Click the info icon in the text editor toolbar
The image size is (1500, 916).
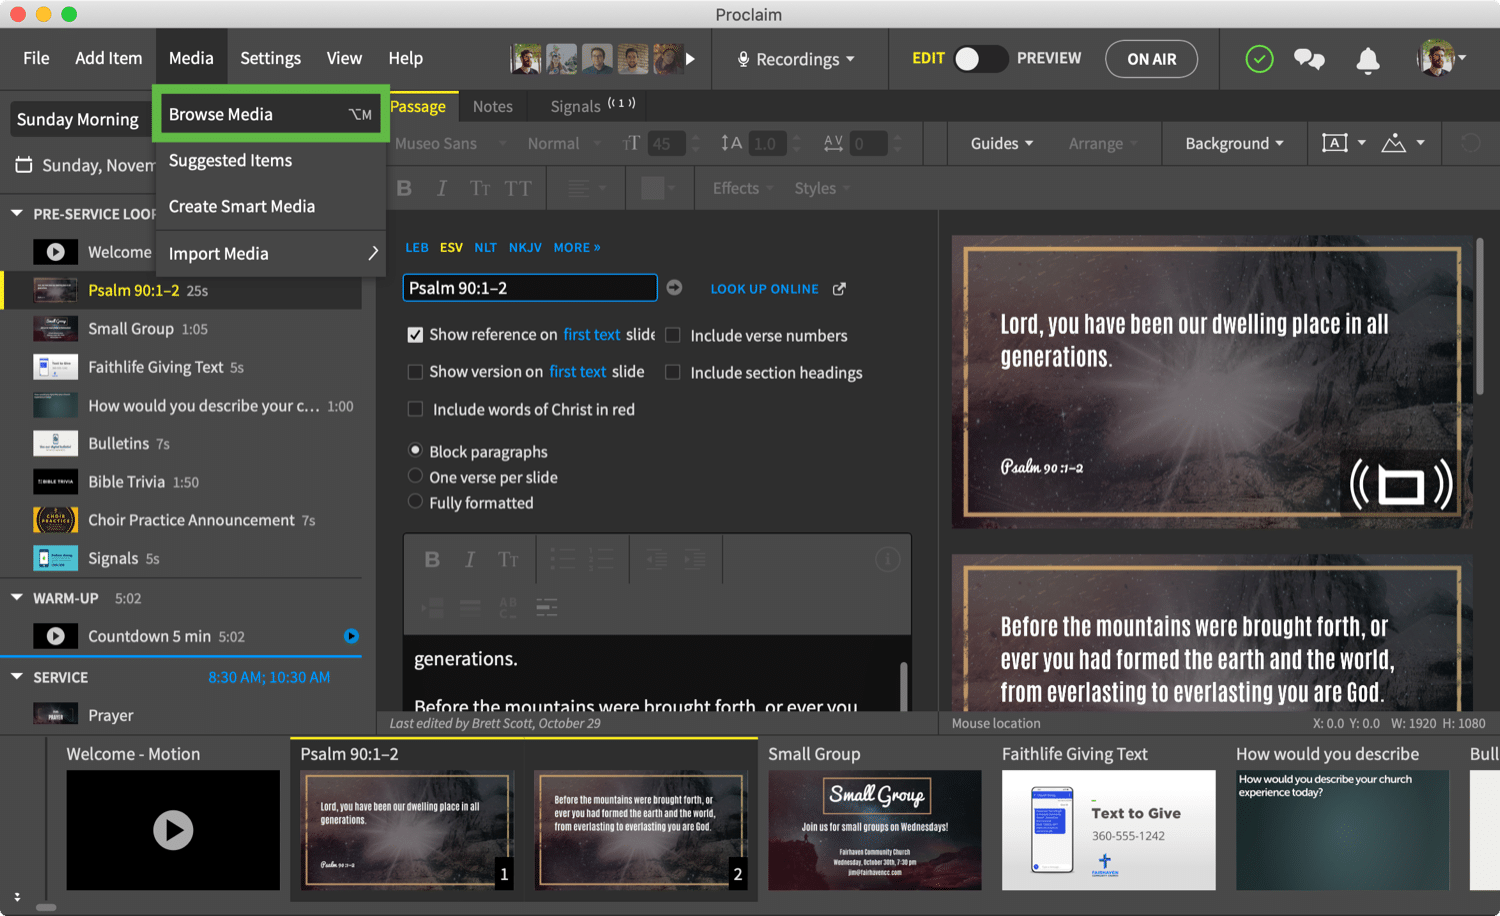point(887,560)
